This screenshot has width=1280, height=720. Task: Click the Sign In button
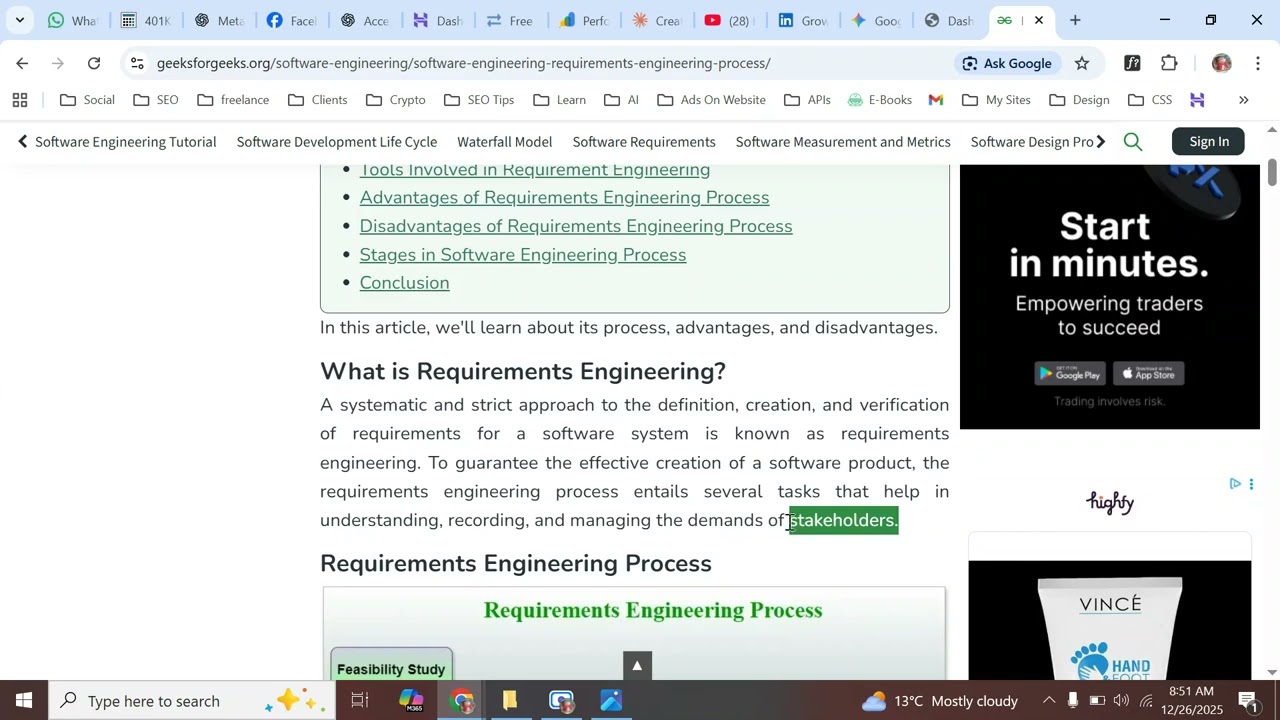tap(1209, 142)
